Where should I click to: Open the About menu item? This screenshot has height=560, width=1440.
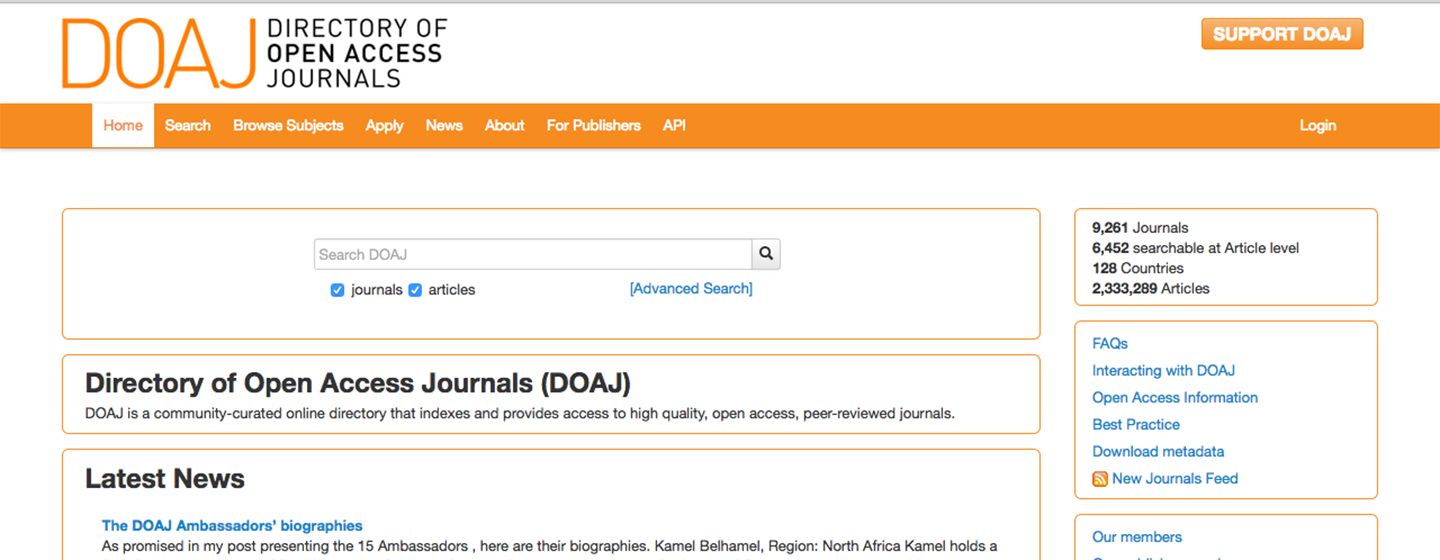pyautogui.click(x=504, y=125)
